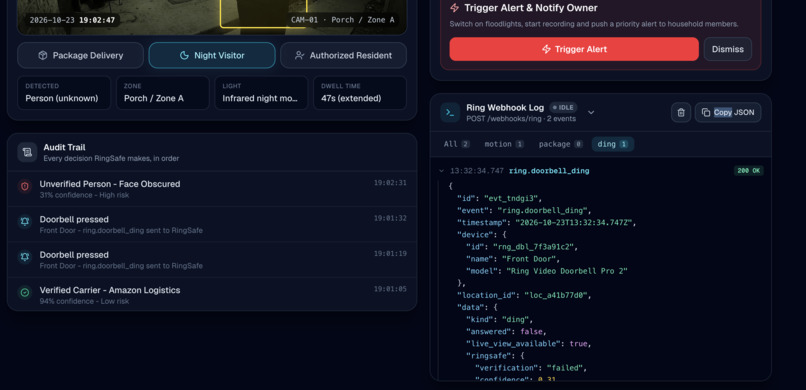Collapse the ring.doorbell_ding log entry

tap(441, 171)
